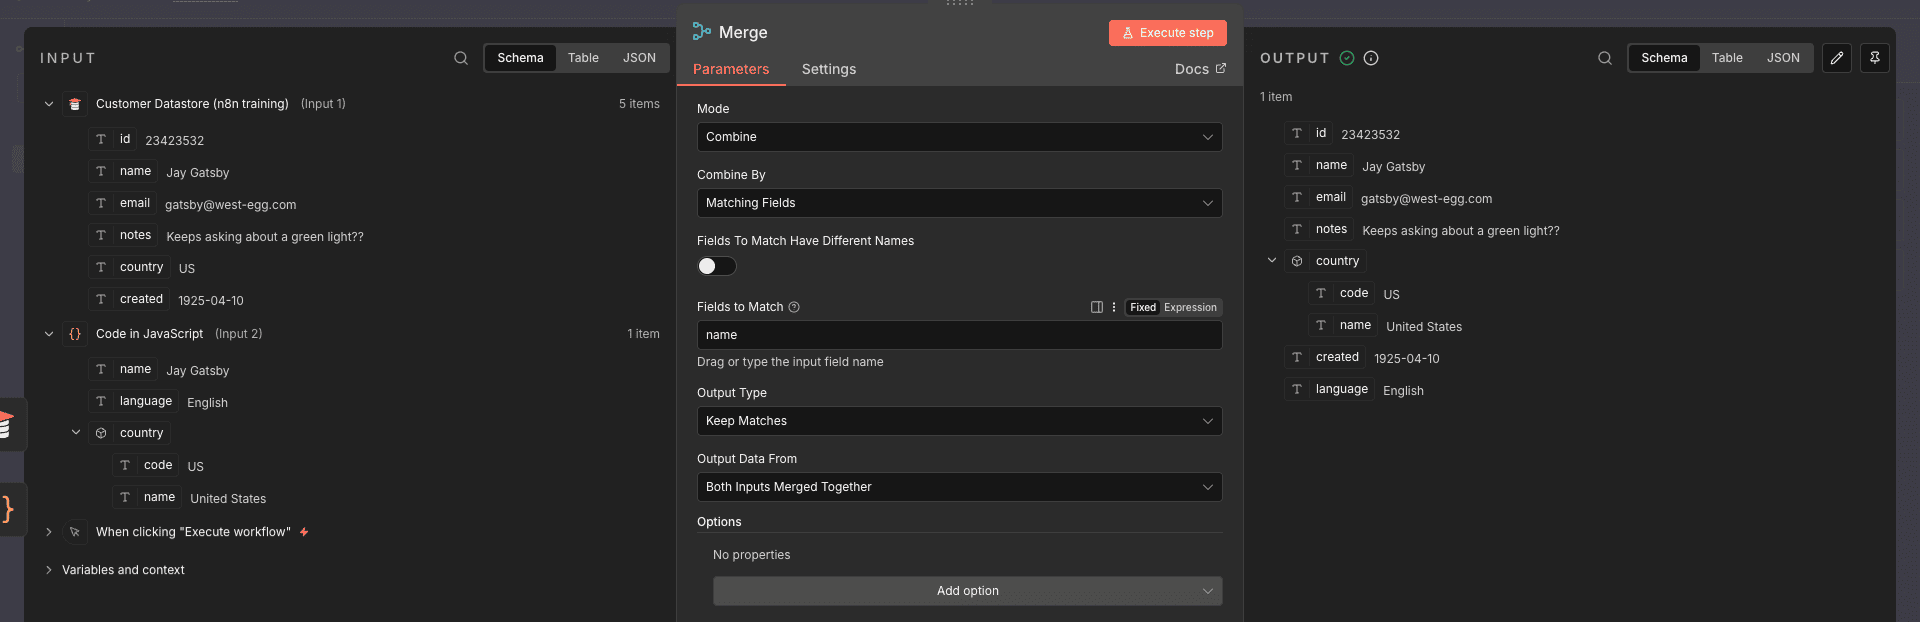Screen dimensions: 1920x622
Task: Open the Mode dropdown set to Combine
Action: (x=959, y=137)
